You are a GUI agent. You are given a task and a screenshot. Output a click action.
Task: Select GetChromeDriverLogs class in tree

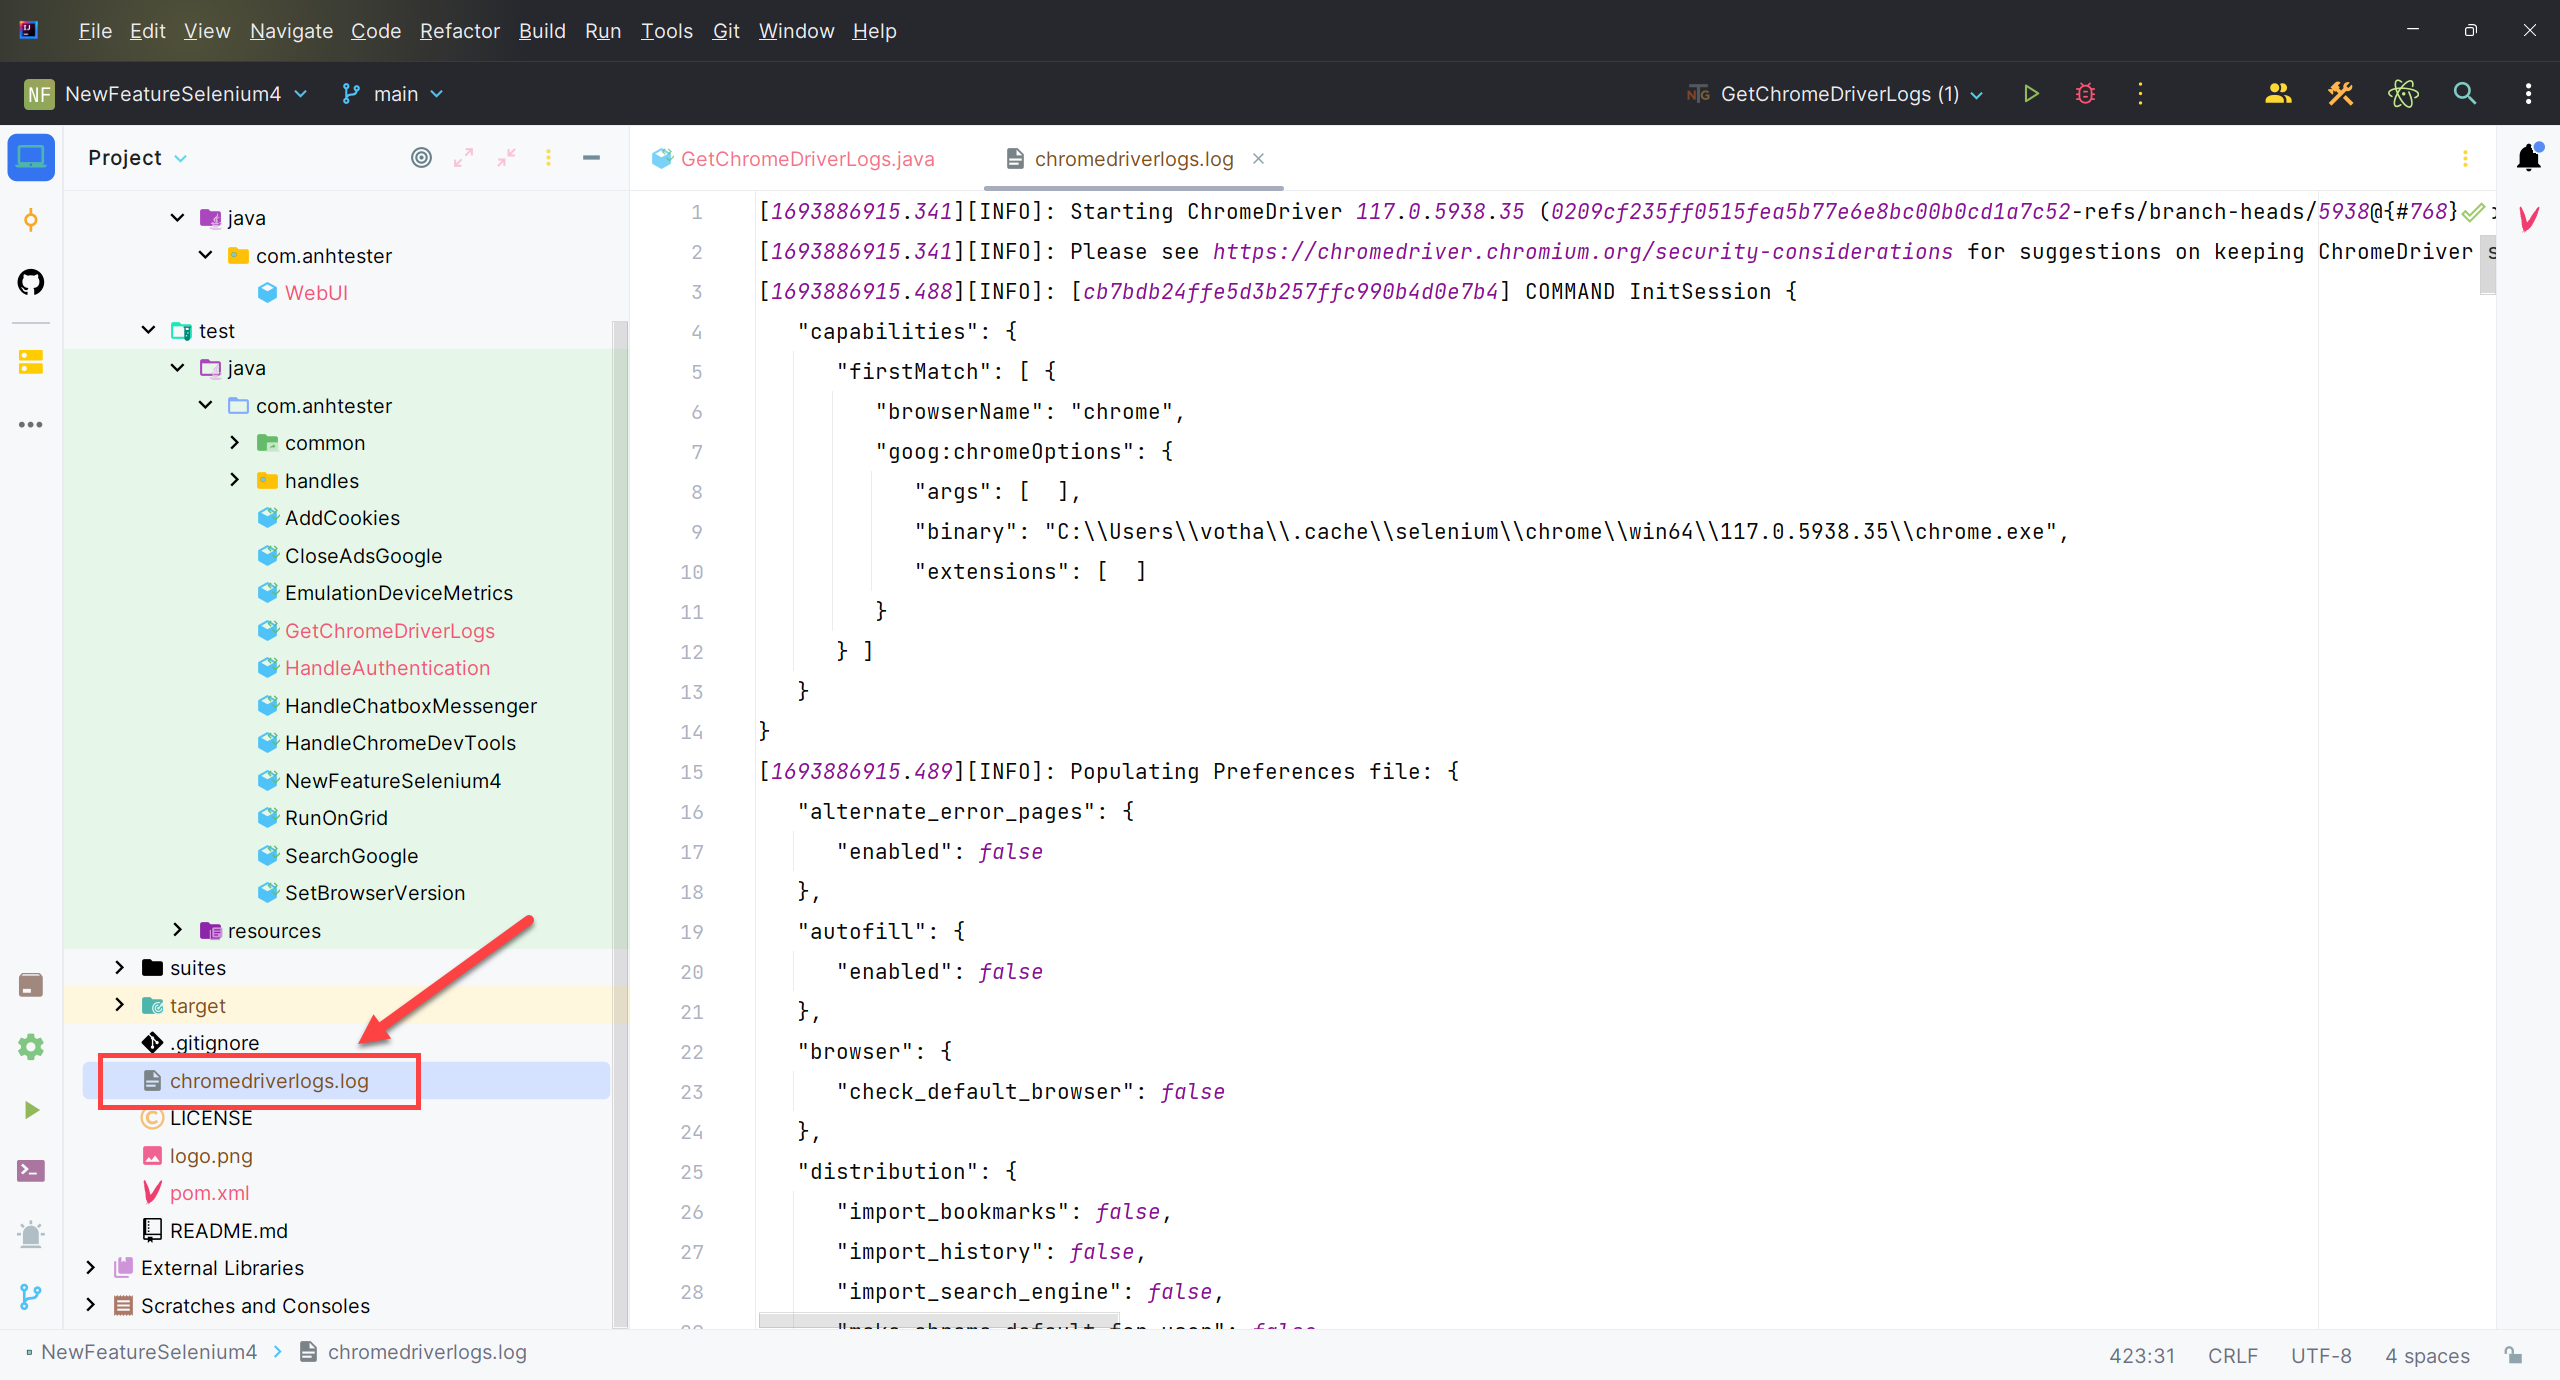pos(389,631)
